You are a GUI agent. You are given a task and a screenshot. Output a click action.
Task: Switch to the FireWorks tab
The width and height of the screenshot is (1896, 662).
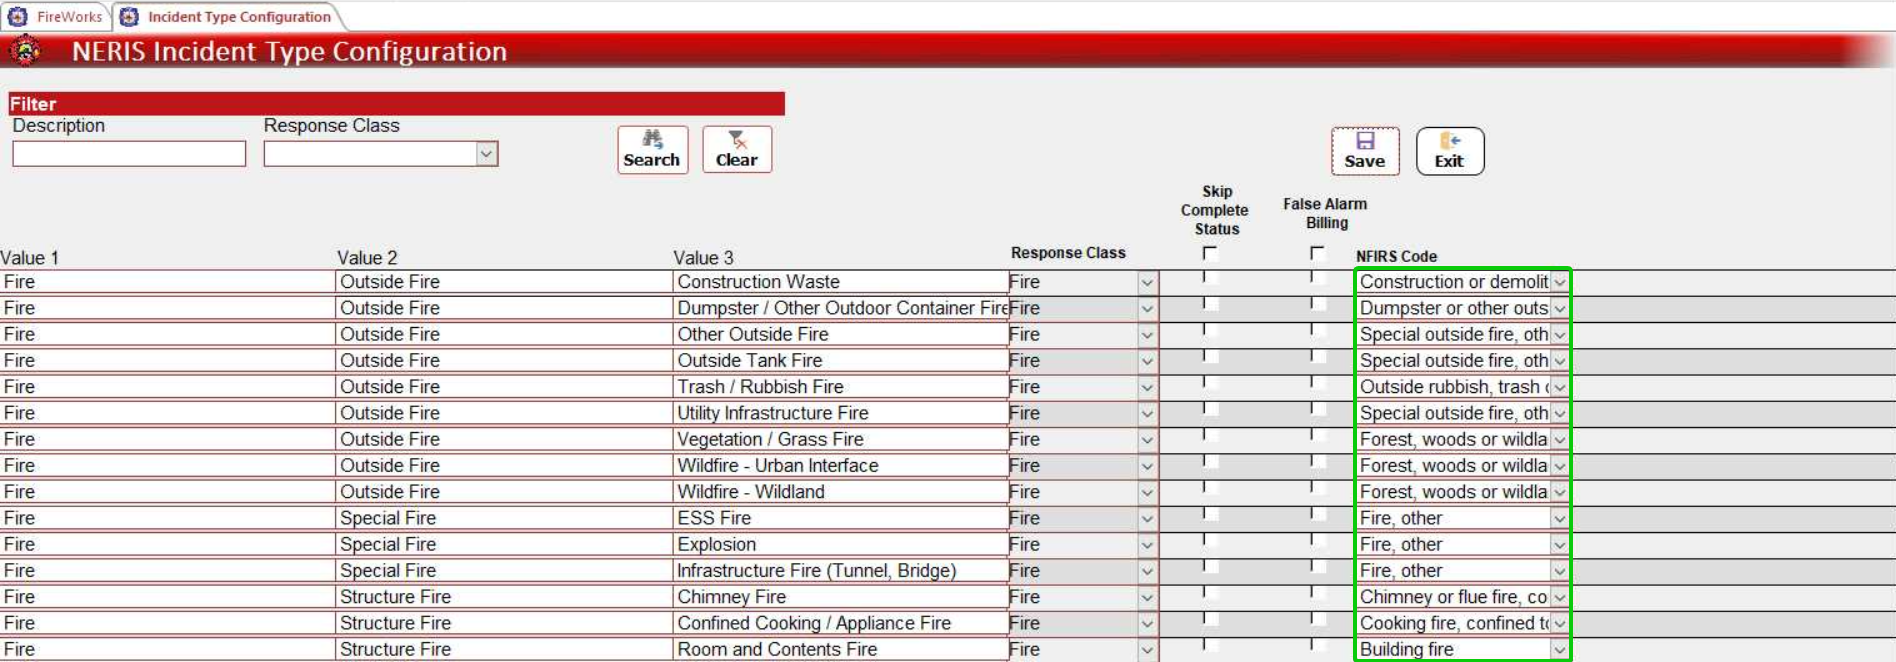point(69,16)
